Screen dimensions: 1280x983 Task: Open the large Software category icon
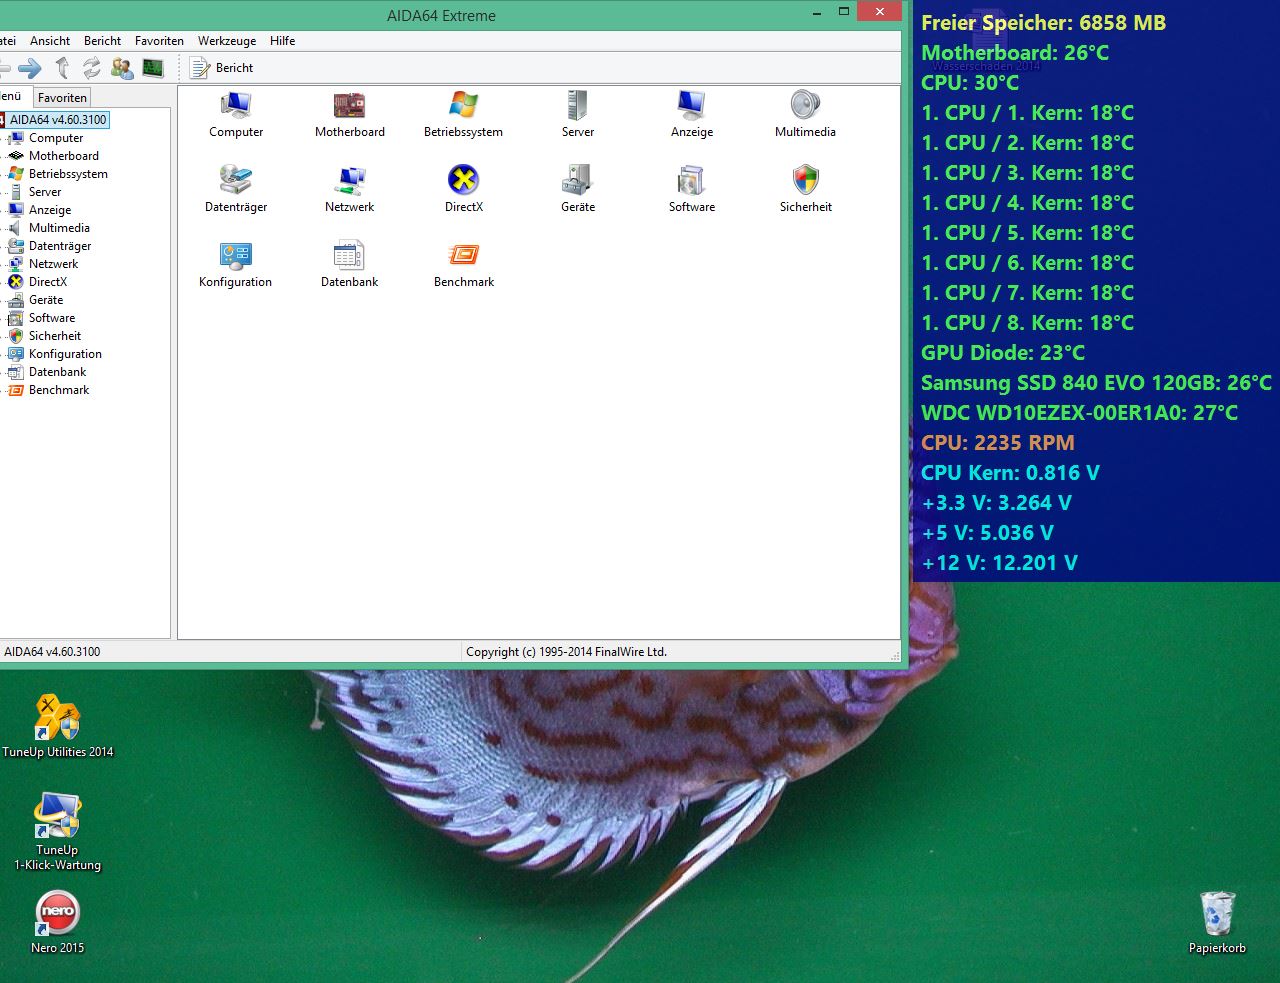tap(691, 180)
